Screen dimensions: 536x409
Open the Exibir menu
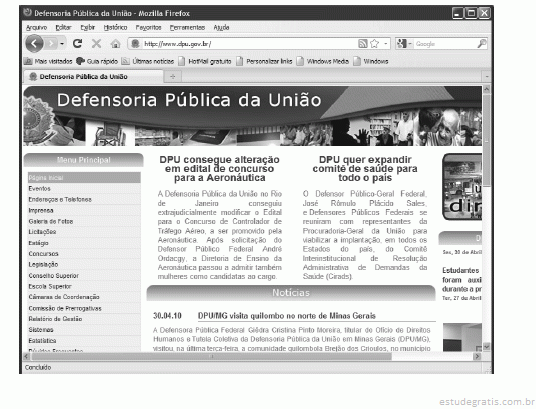pos(88,27)
